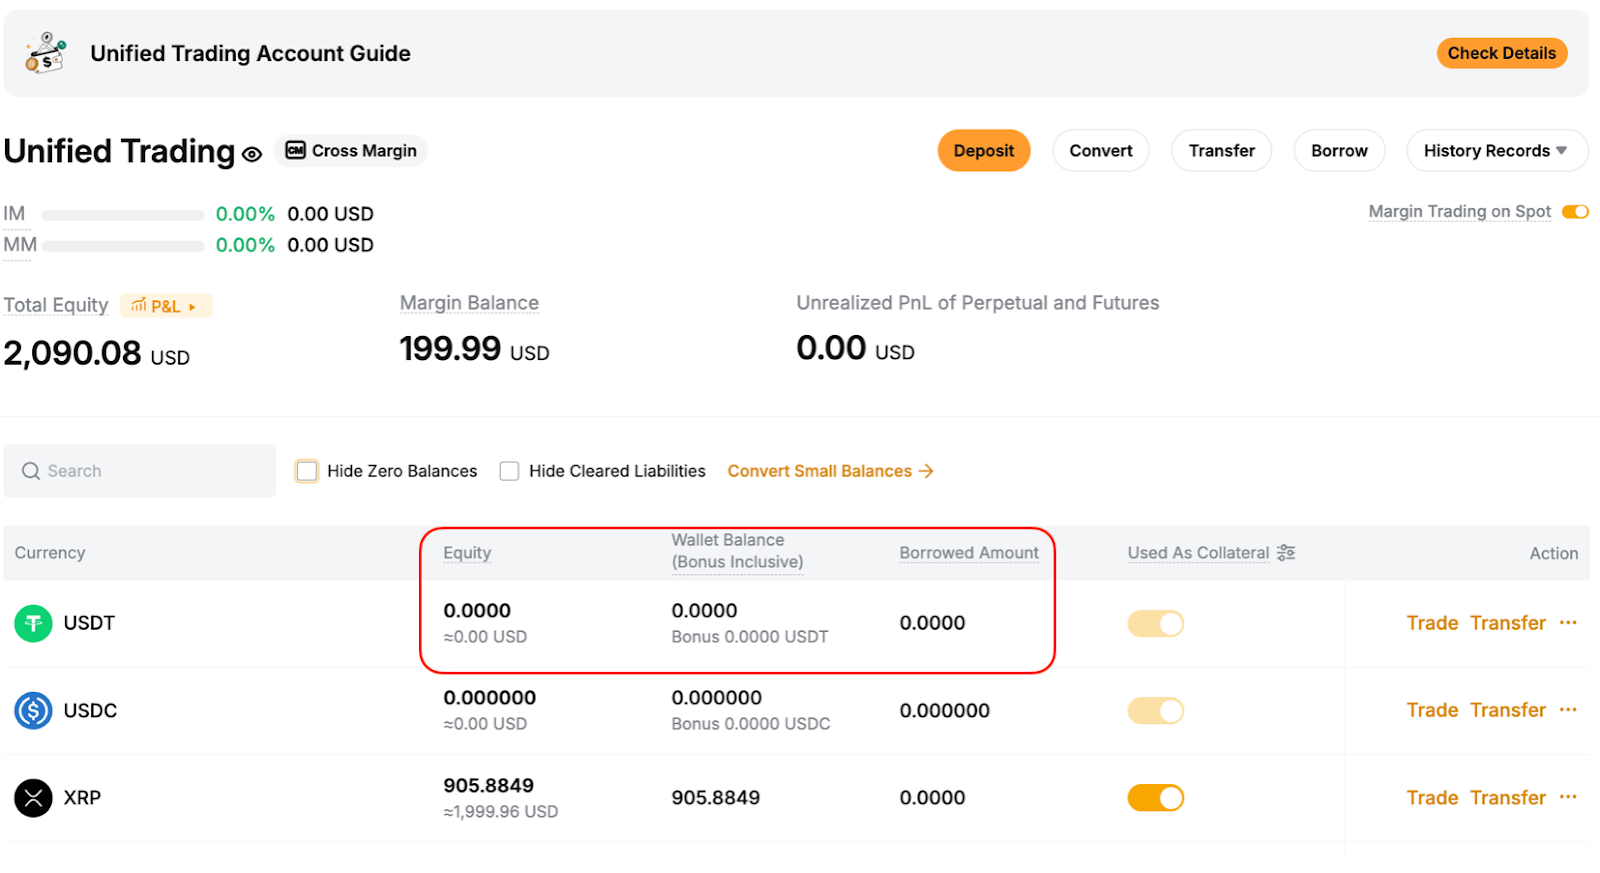Click the account guide illustration icon
Viewport: 1600px width, 873px height.
click(x=45, y=53)
